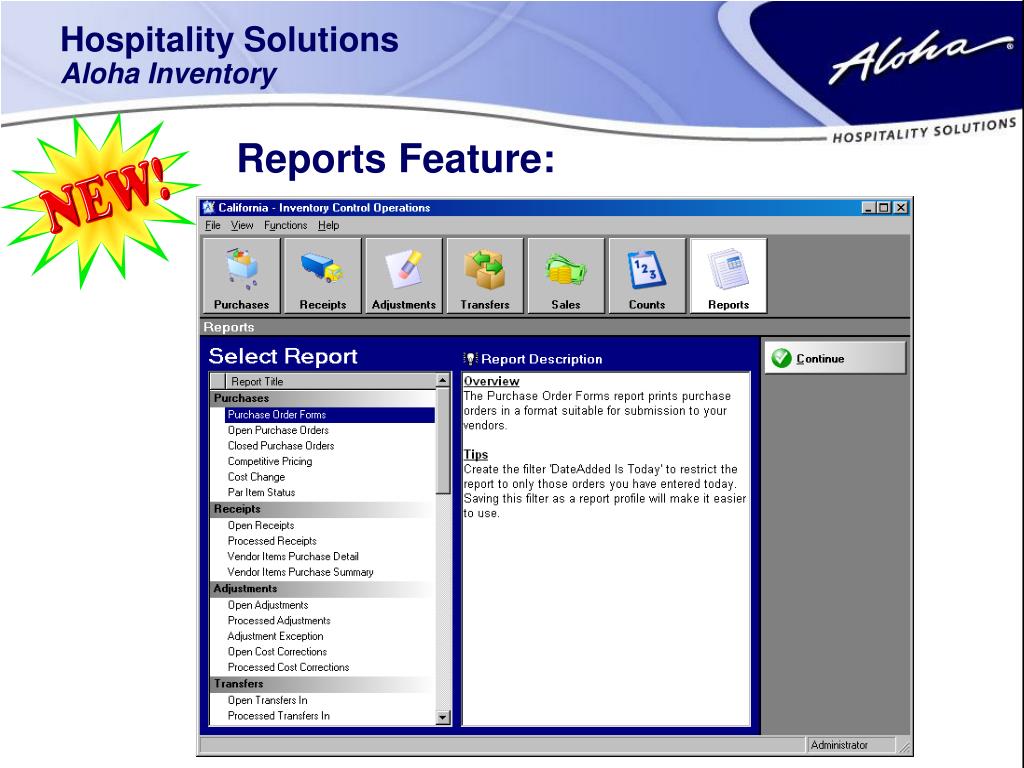Select the Processed Receipts report

(x=272, y=541)
